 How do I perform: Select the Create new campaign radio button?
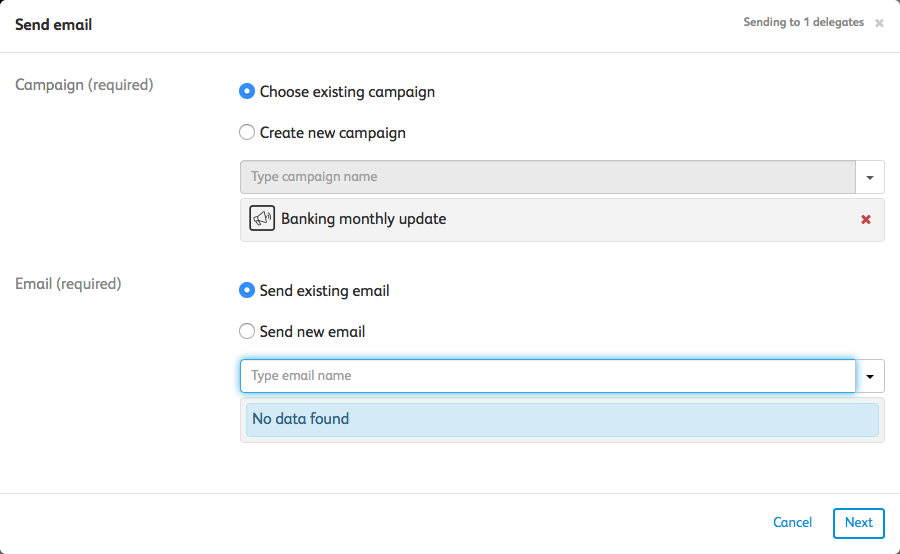(247, 132)
